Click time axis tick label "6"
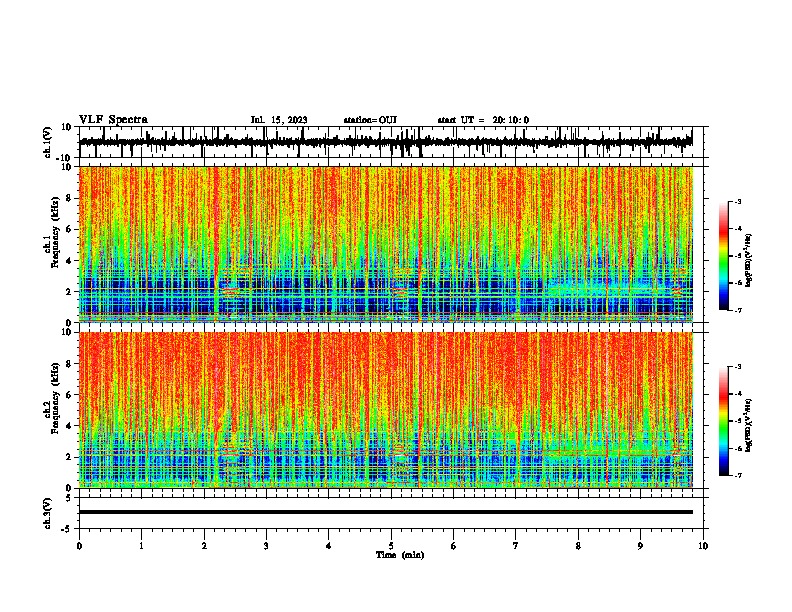 point(454,546)
